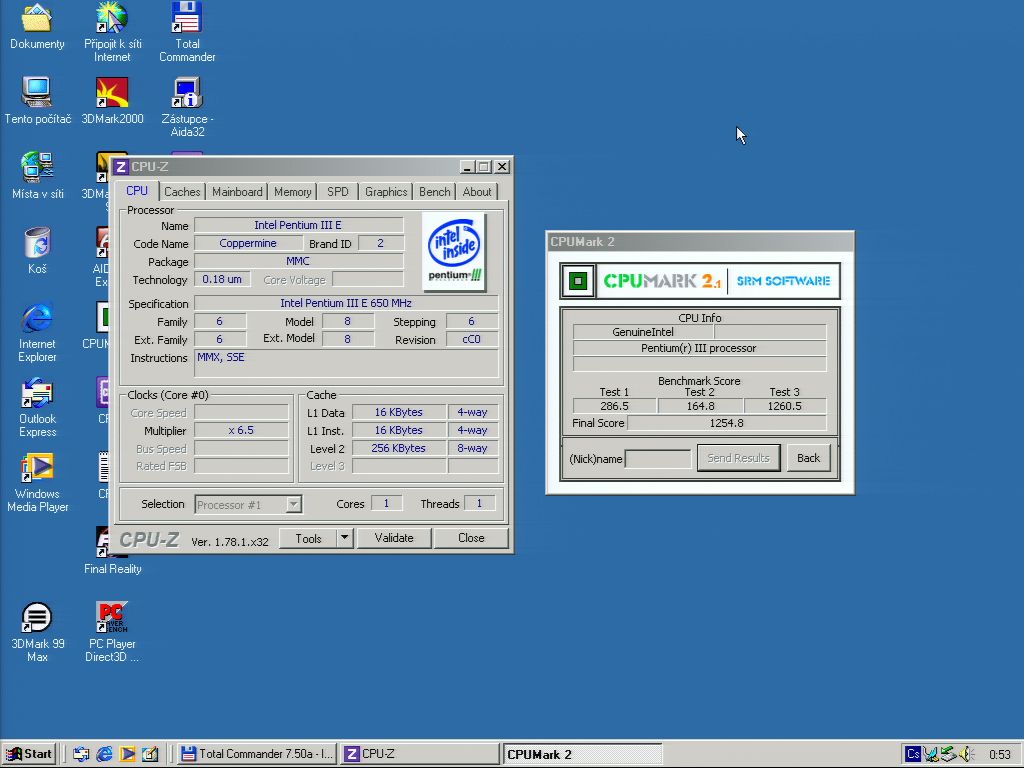Select the Koš recycle bin icon
Image resolution: width=1024 pixels, height=768 pixels.
tap(37, 250)
